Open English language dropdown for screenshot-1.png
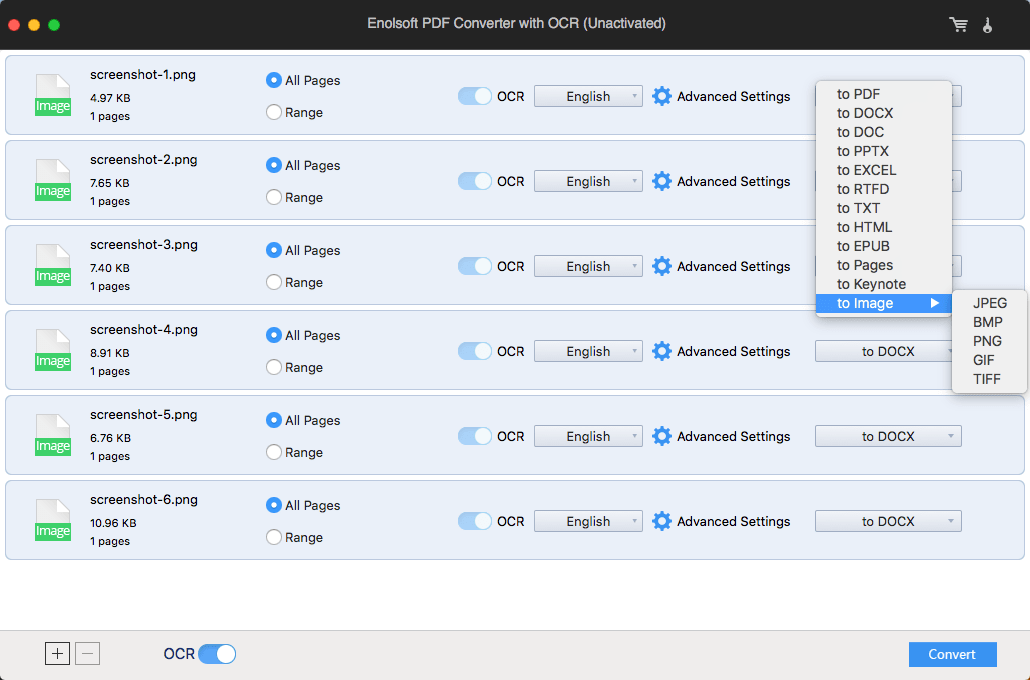1030x680 pixels. [588, 96]
